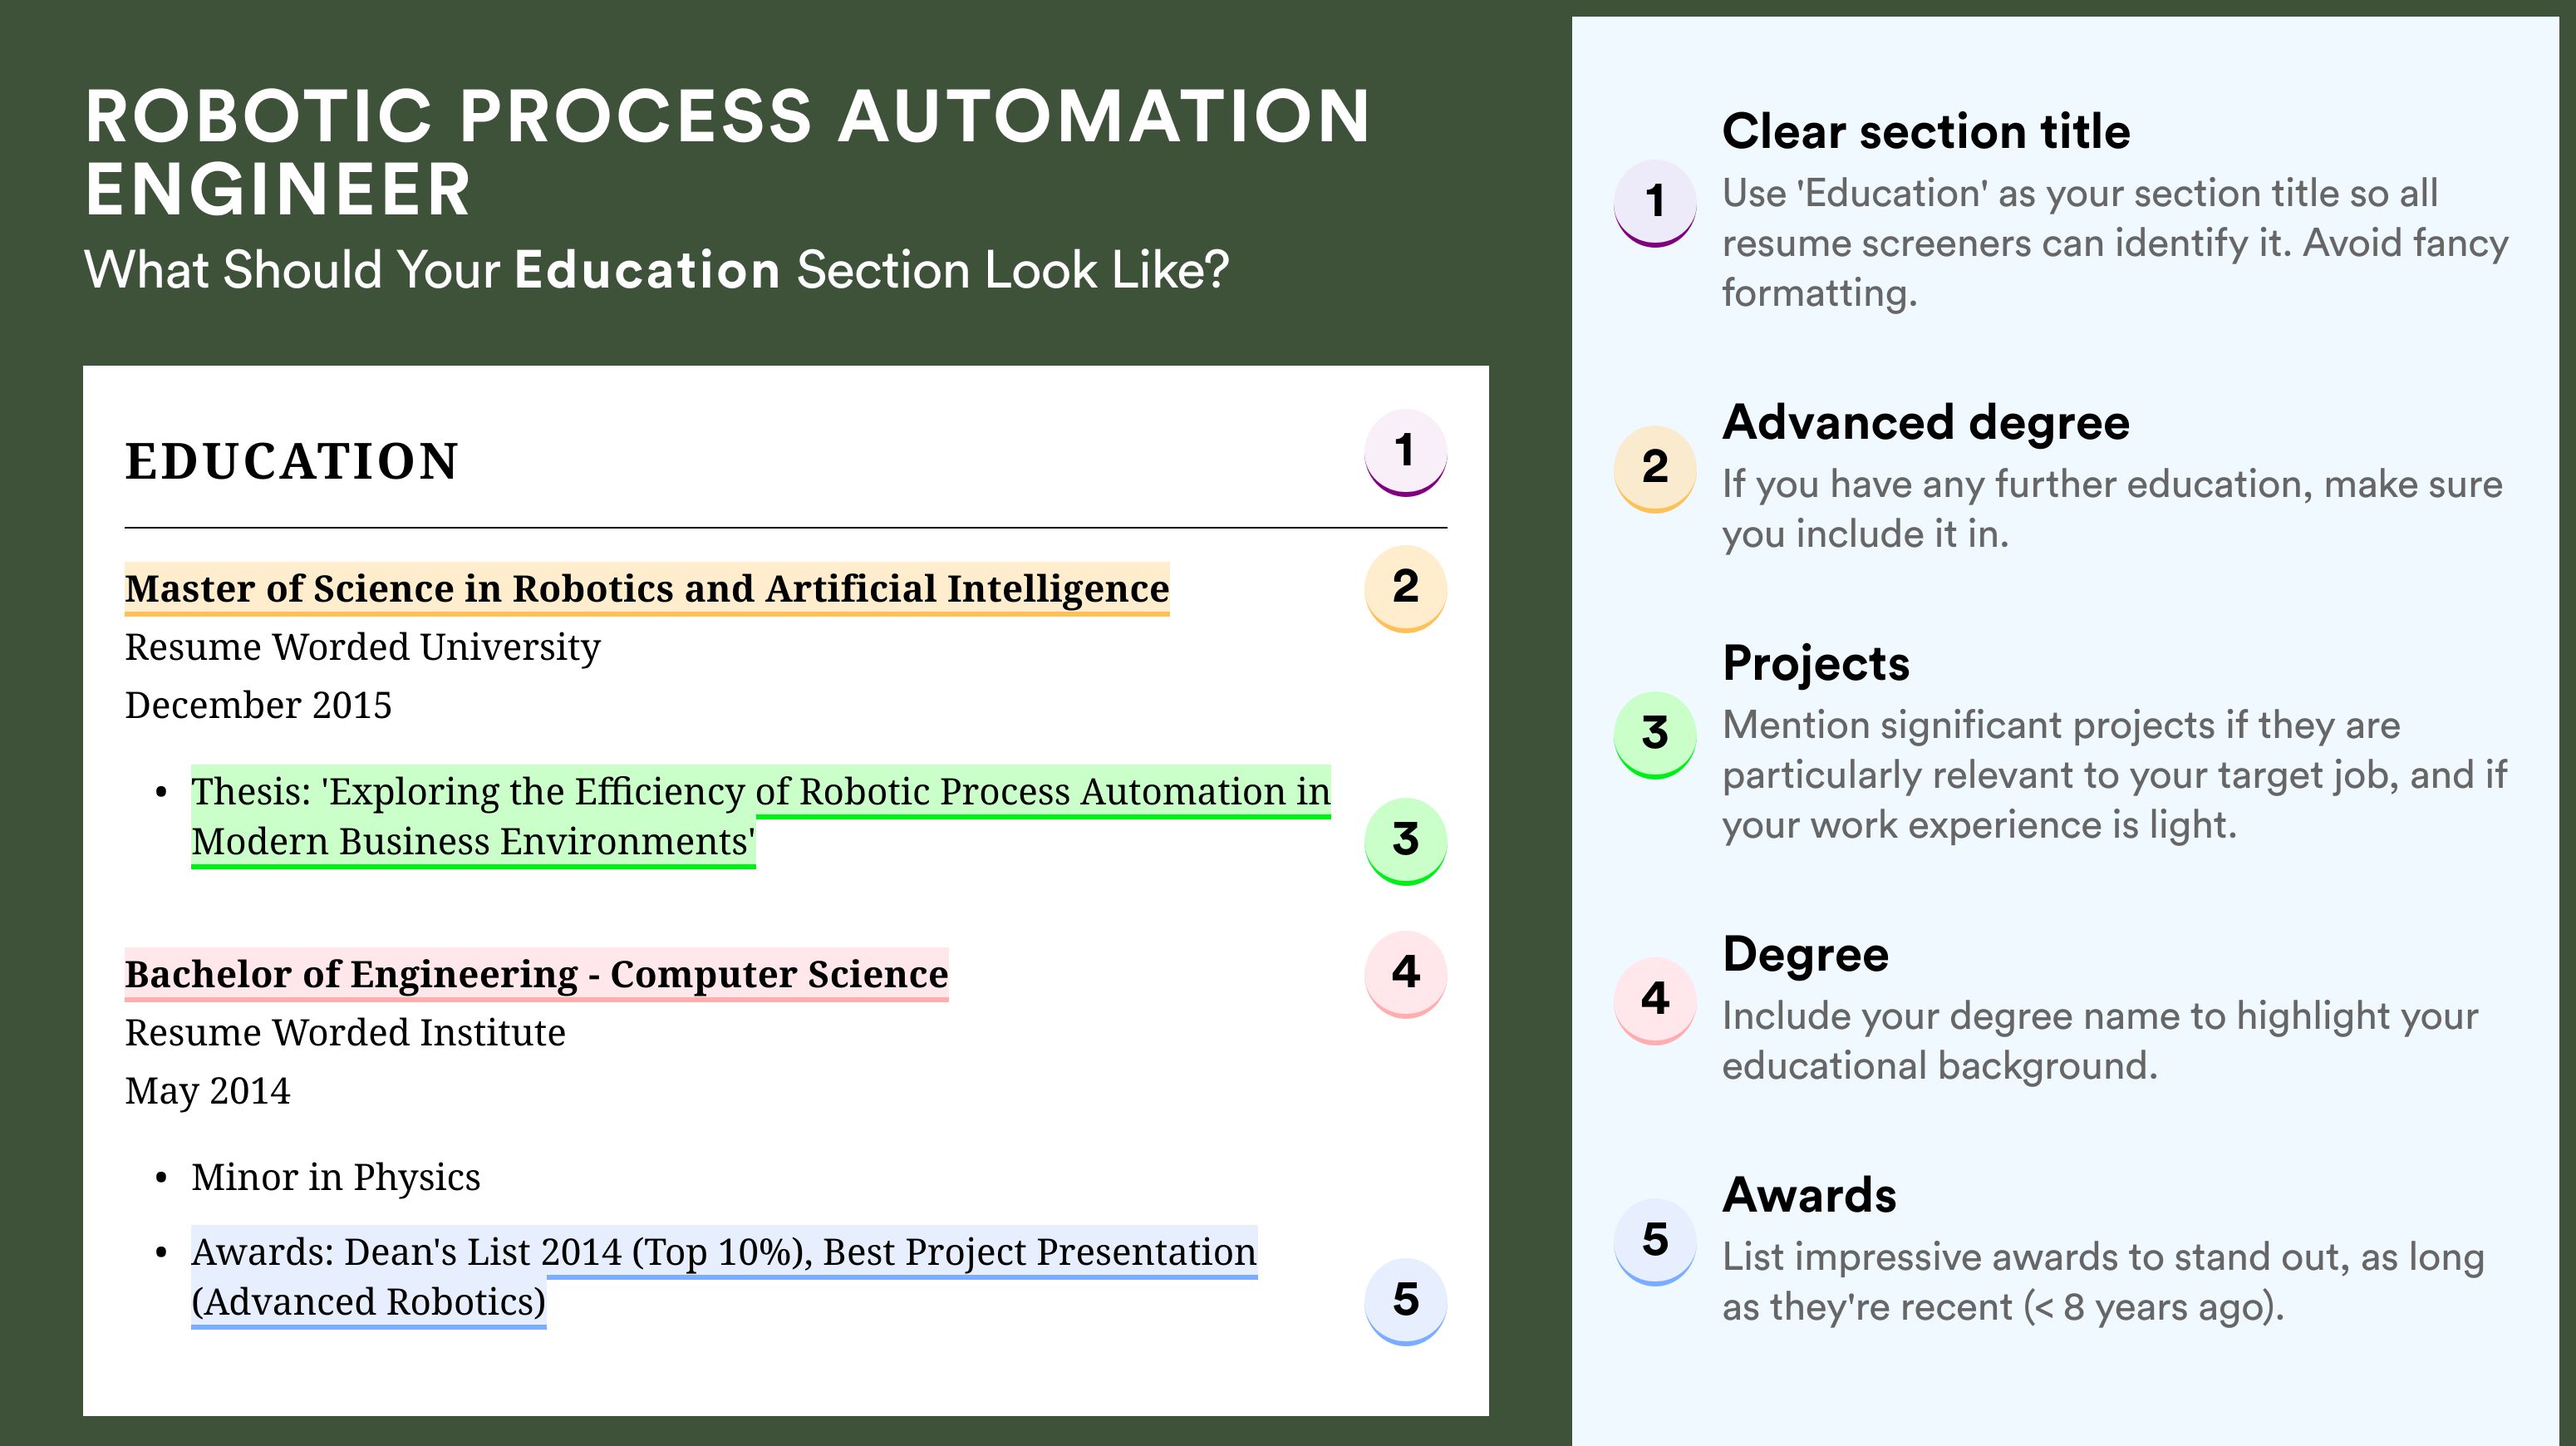This screenshot has height=1446, width=2576.
Task: Select the highlighted Master of Science degree line
Action: point(646,589)
